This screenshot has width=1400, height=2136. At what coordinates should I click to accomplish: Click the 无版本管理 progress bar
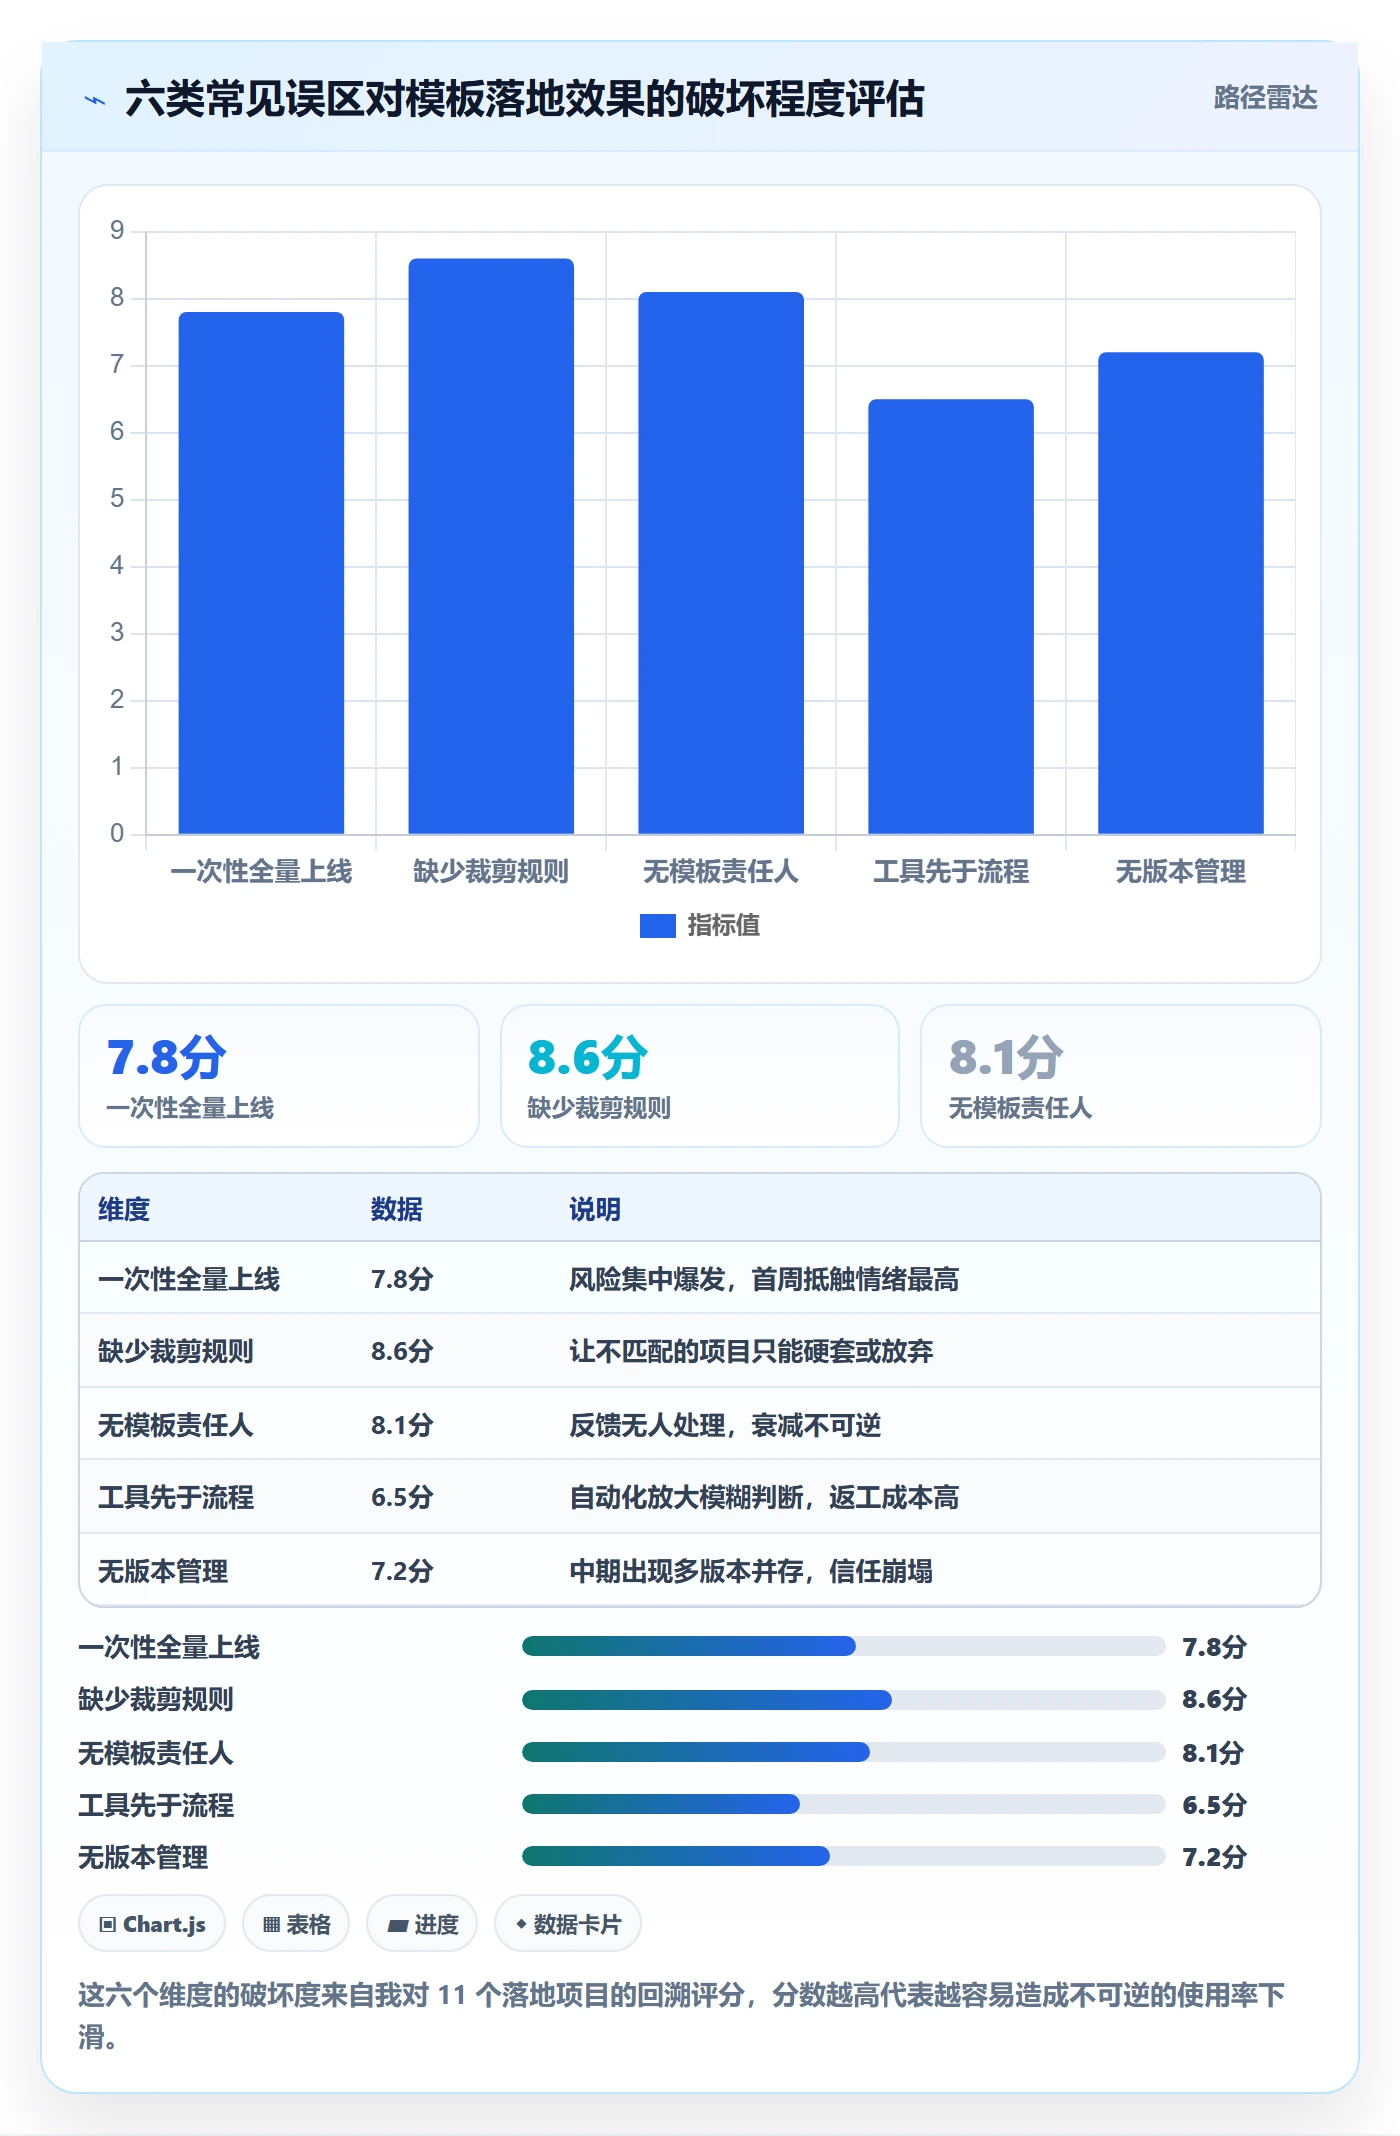click(844, 1856)
